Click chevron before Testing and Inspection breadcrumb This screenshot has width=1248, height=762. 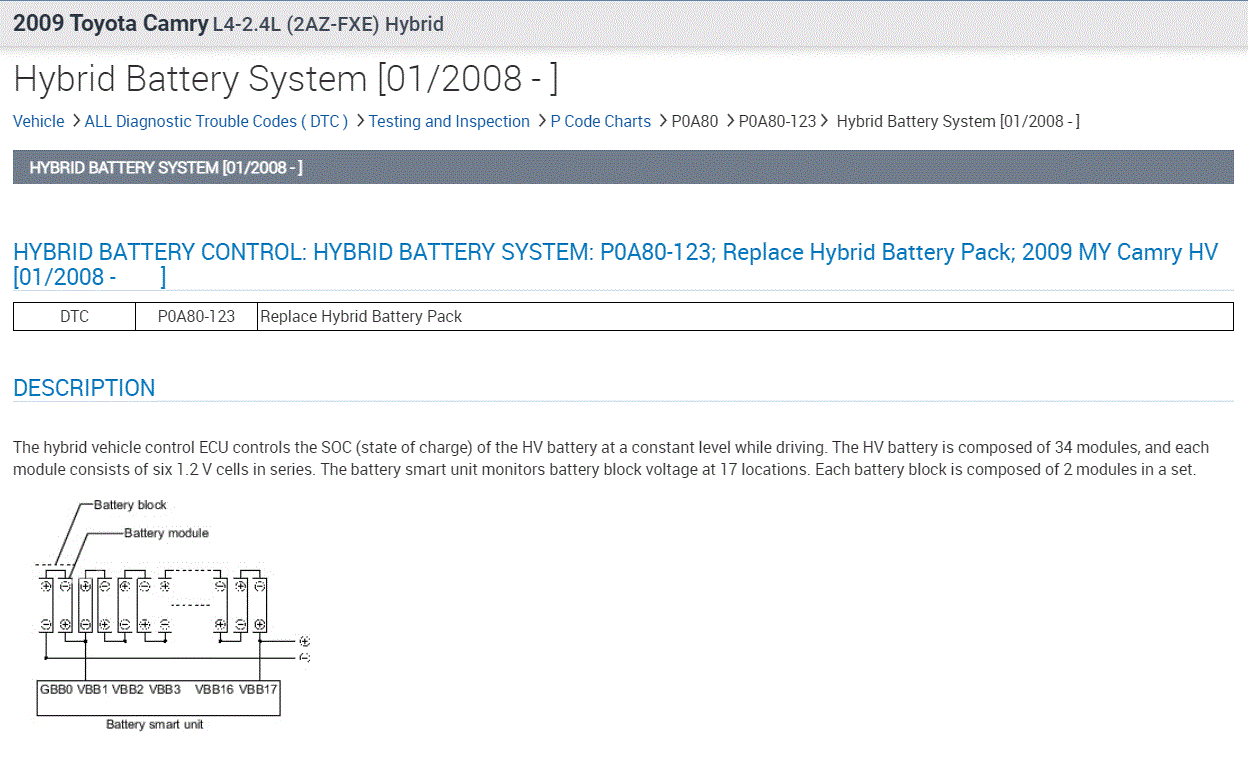[x=360, y=121]
